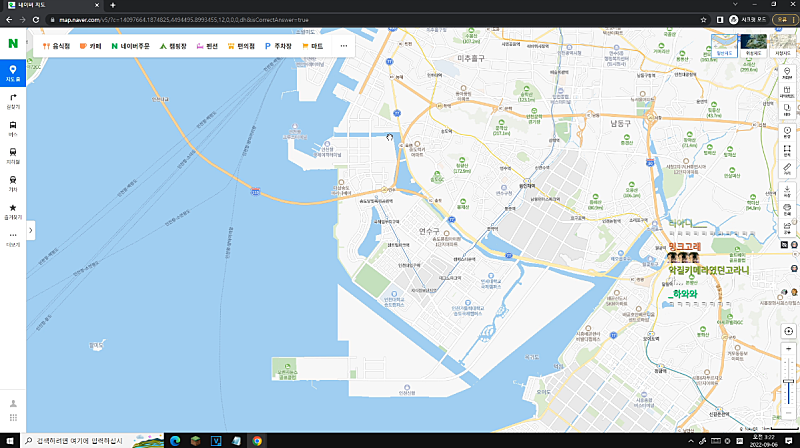The image size is (800, 448).
Task: Select the distance measuring ruler tool
Action: tap(788, 167)
